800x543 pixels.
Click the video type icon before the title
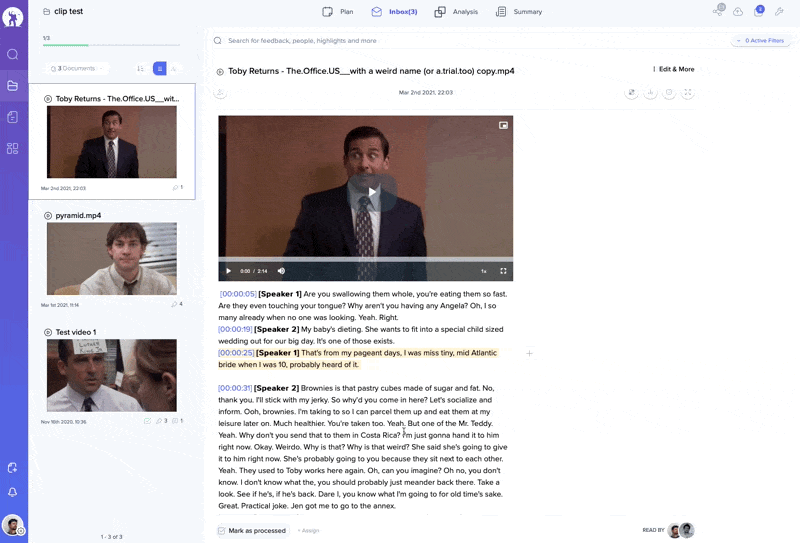click(x=220, y=72)
